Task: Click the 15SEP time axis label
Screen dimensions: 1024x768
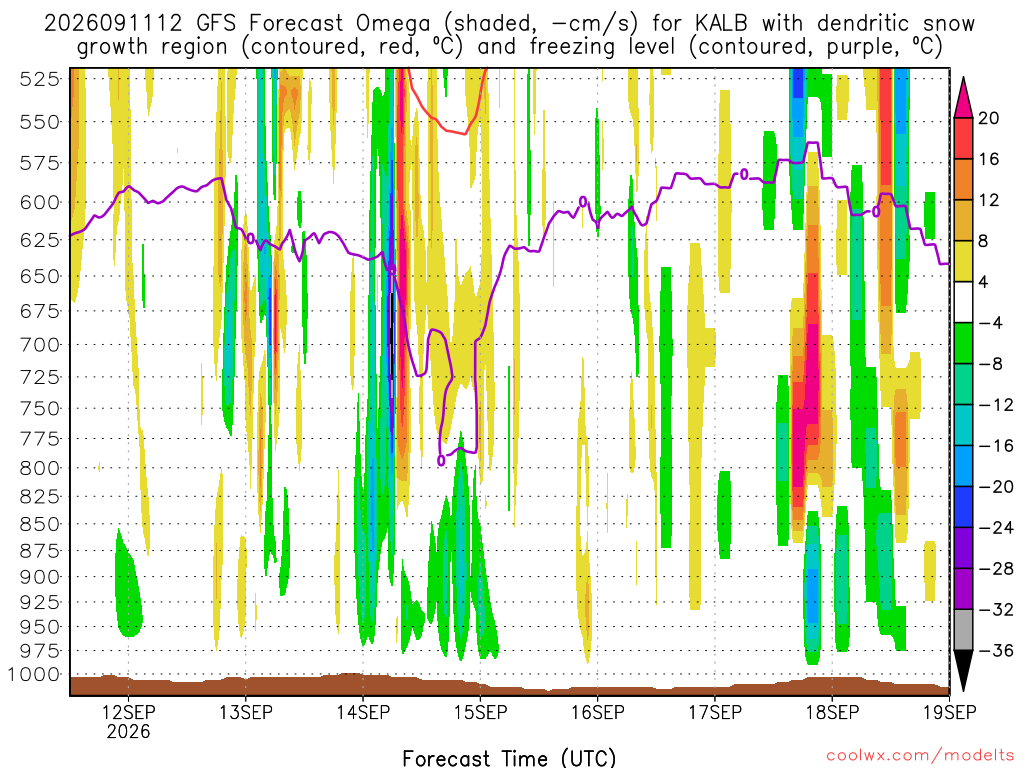Action: 480,712
